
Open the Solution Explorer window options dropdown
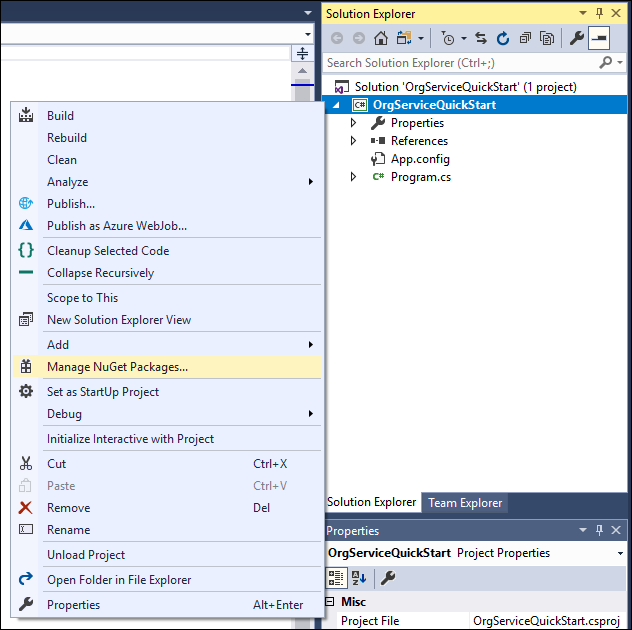(x=582, y=13)
